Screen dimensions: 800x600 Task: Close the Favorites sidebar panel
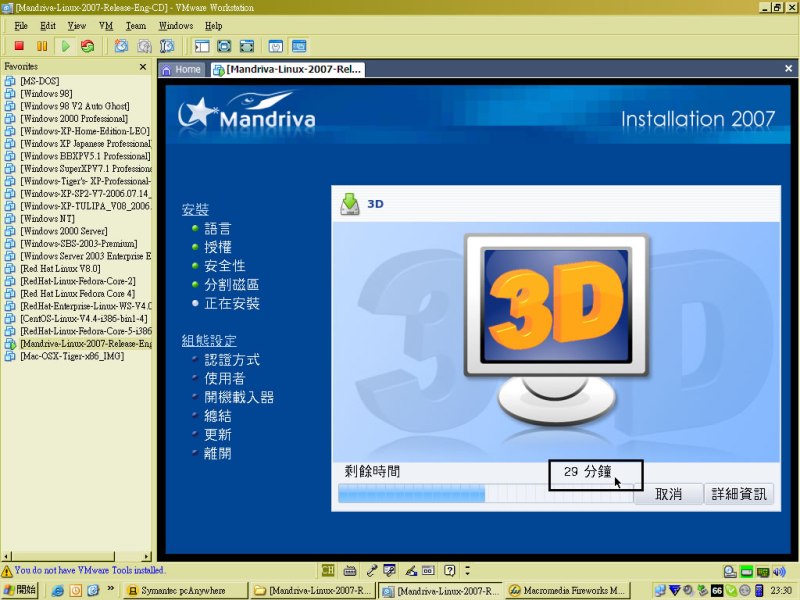(143, 66)
